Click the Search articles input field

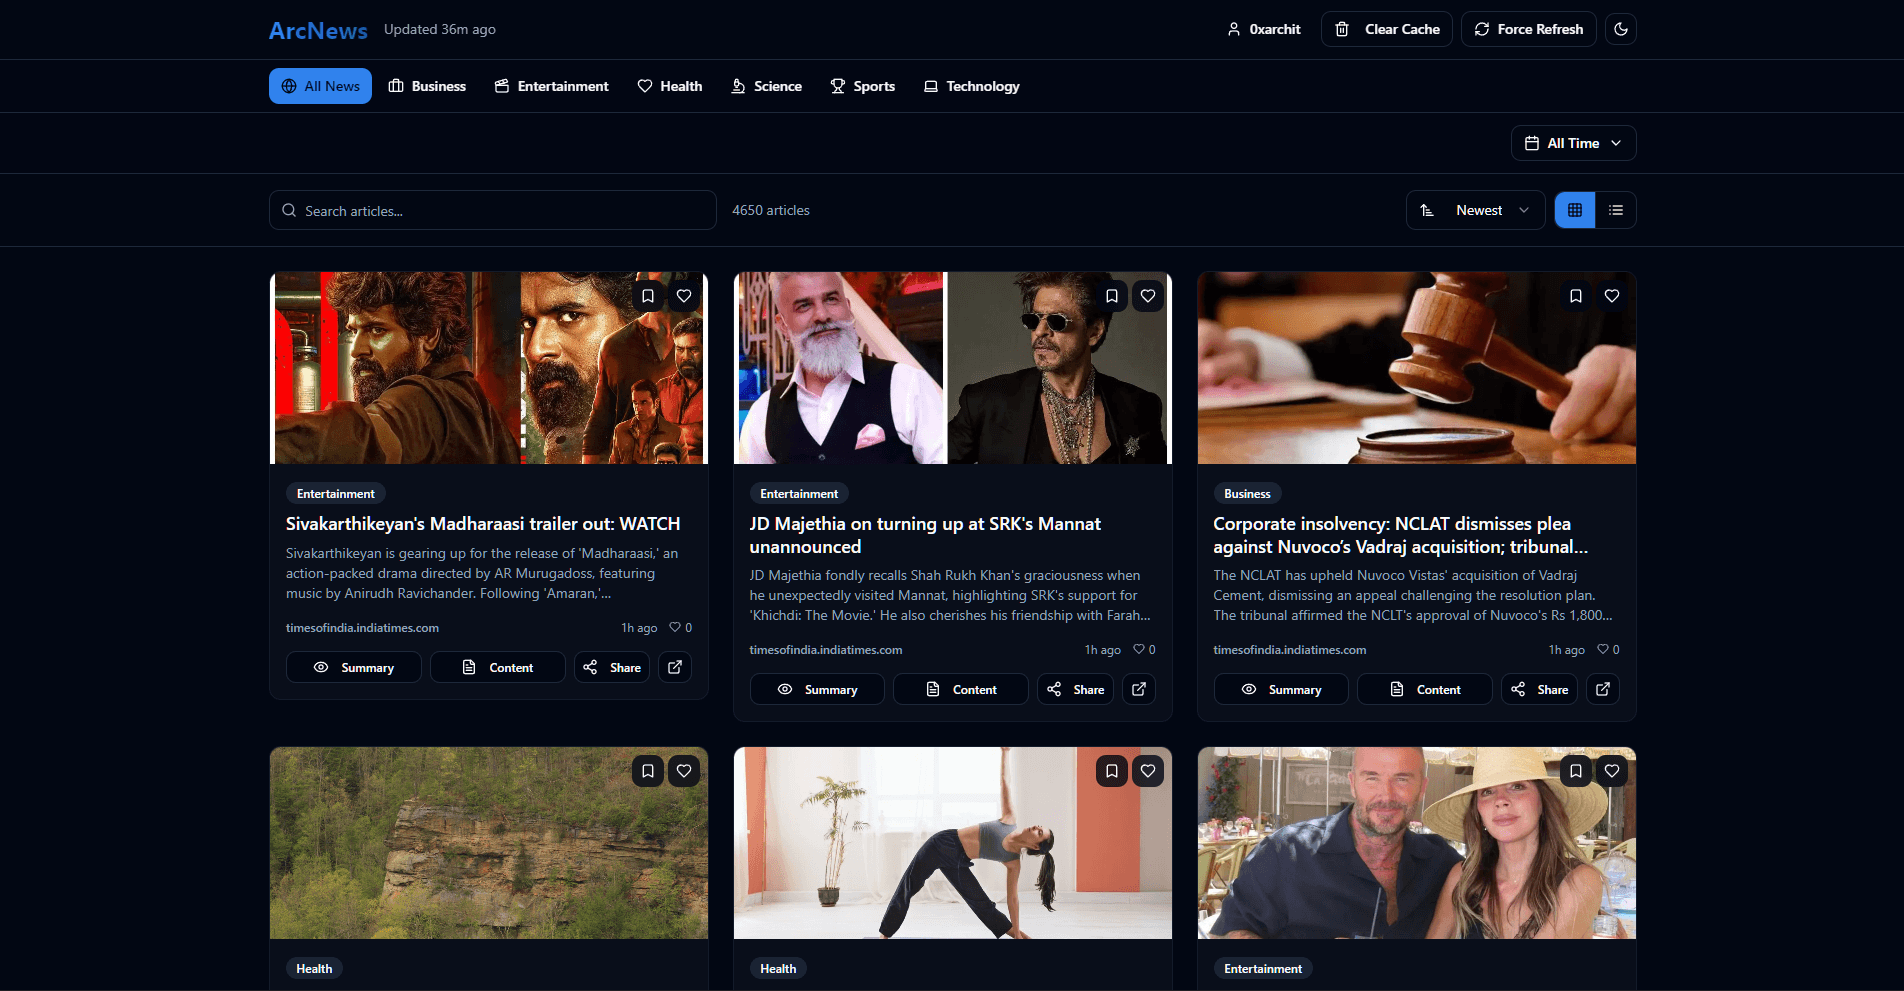tap(493, 210)
